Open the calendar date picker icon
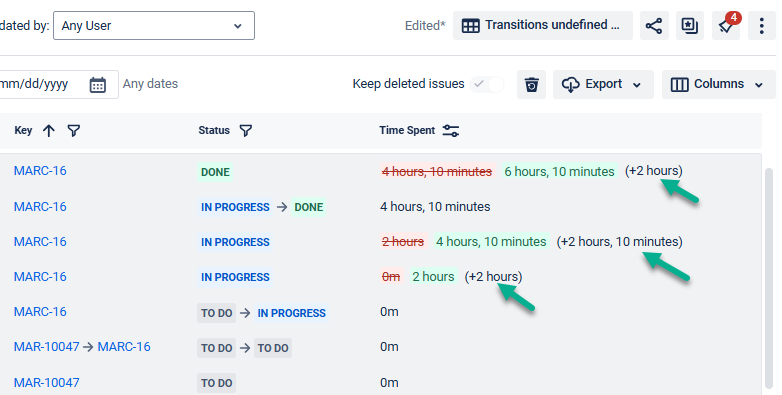 coord(98,84)
